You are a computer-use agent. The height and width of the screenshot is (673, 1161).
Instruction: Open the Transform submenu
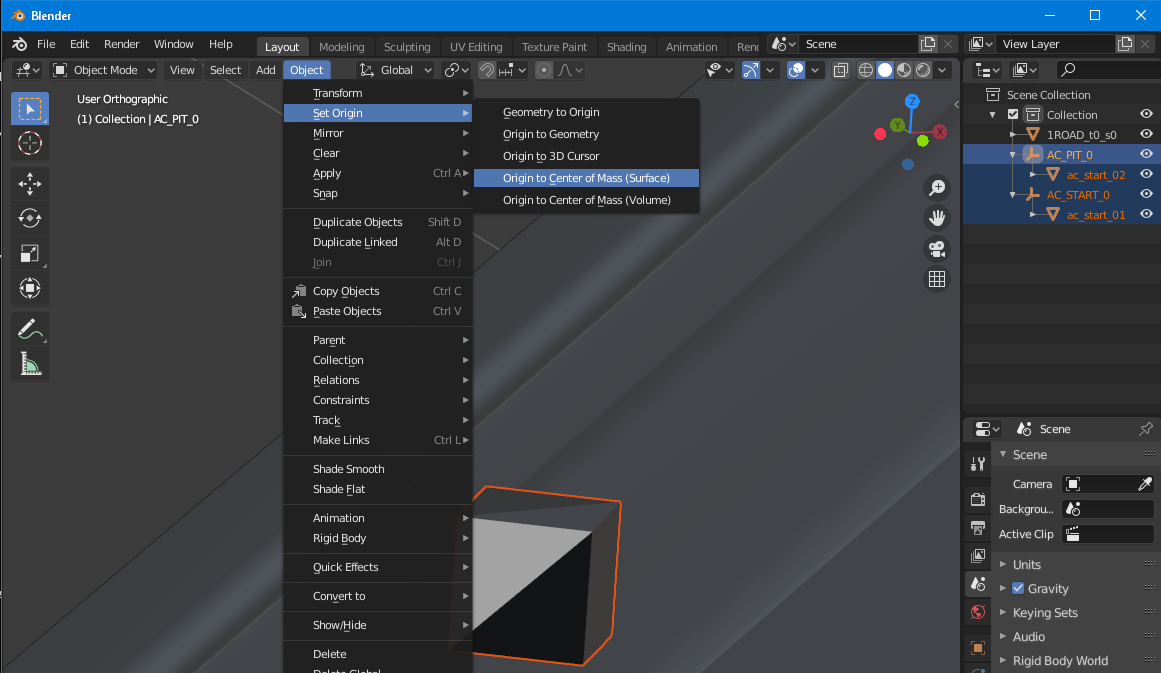[x=378, y=93]
